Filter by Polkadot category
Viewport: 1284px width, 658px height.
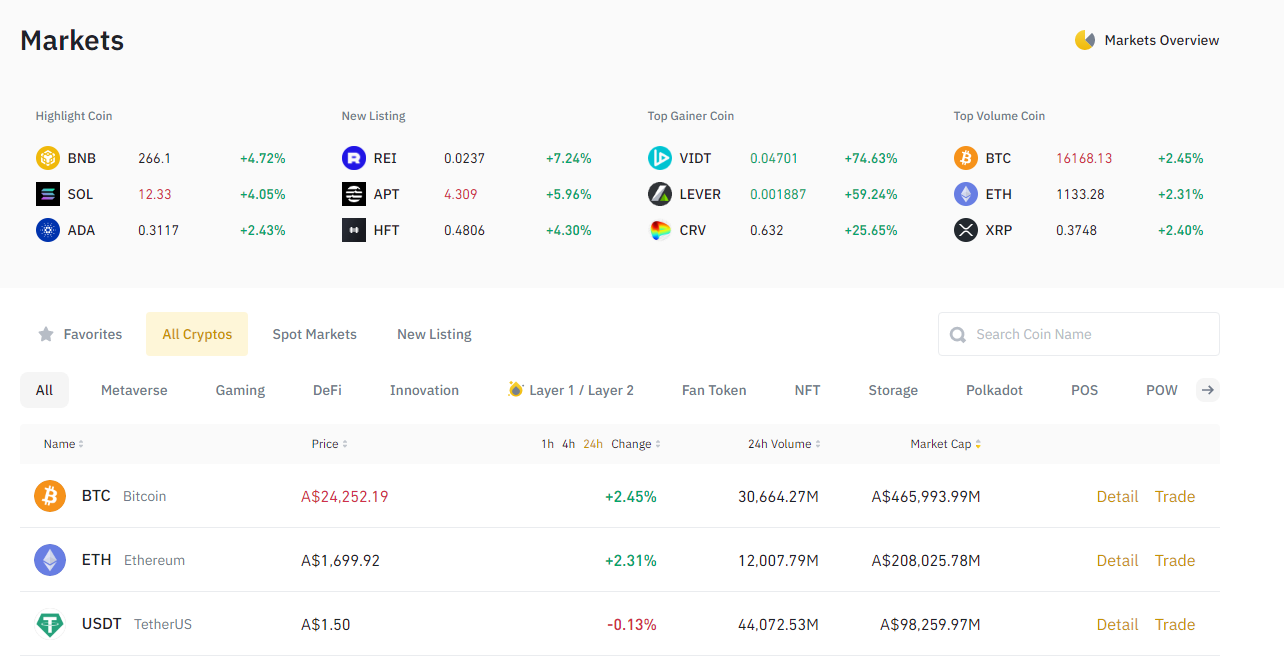(994, 390)
